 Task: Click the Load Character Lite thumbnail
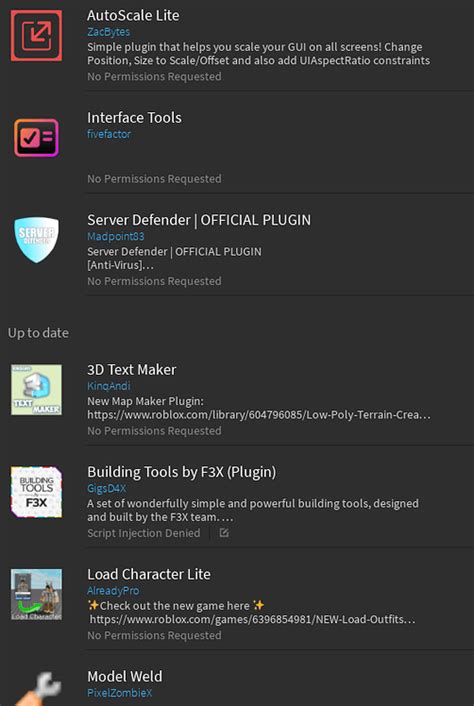(x=36, y=594)
